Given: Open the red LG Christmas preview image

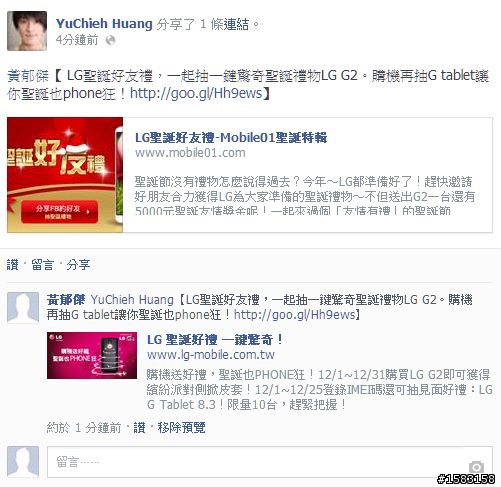Looking at the screenshot, I should coord(65,175).
